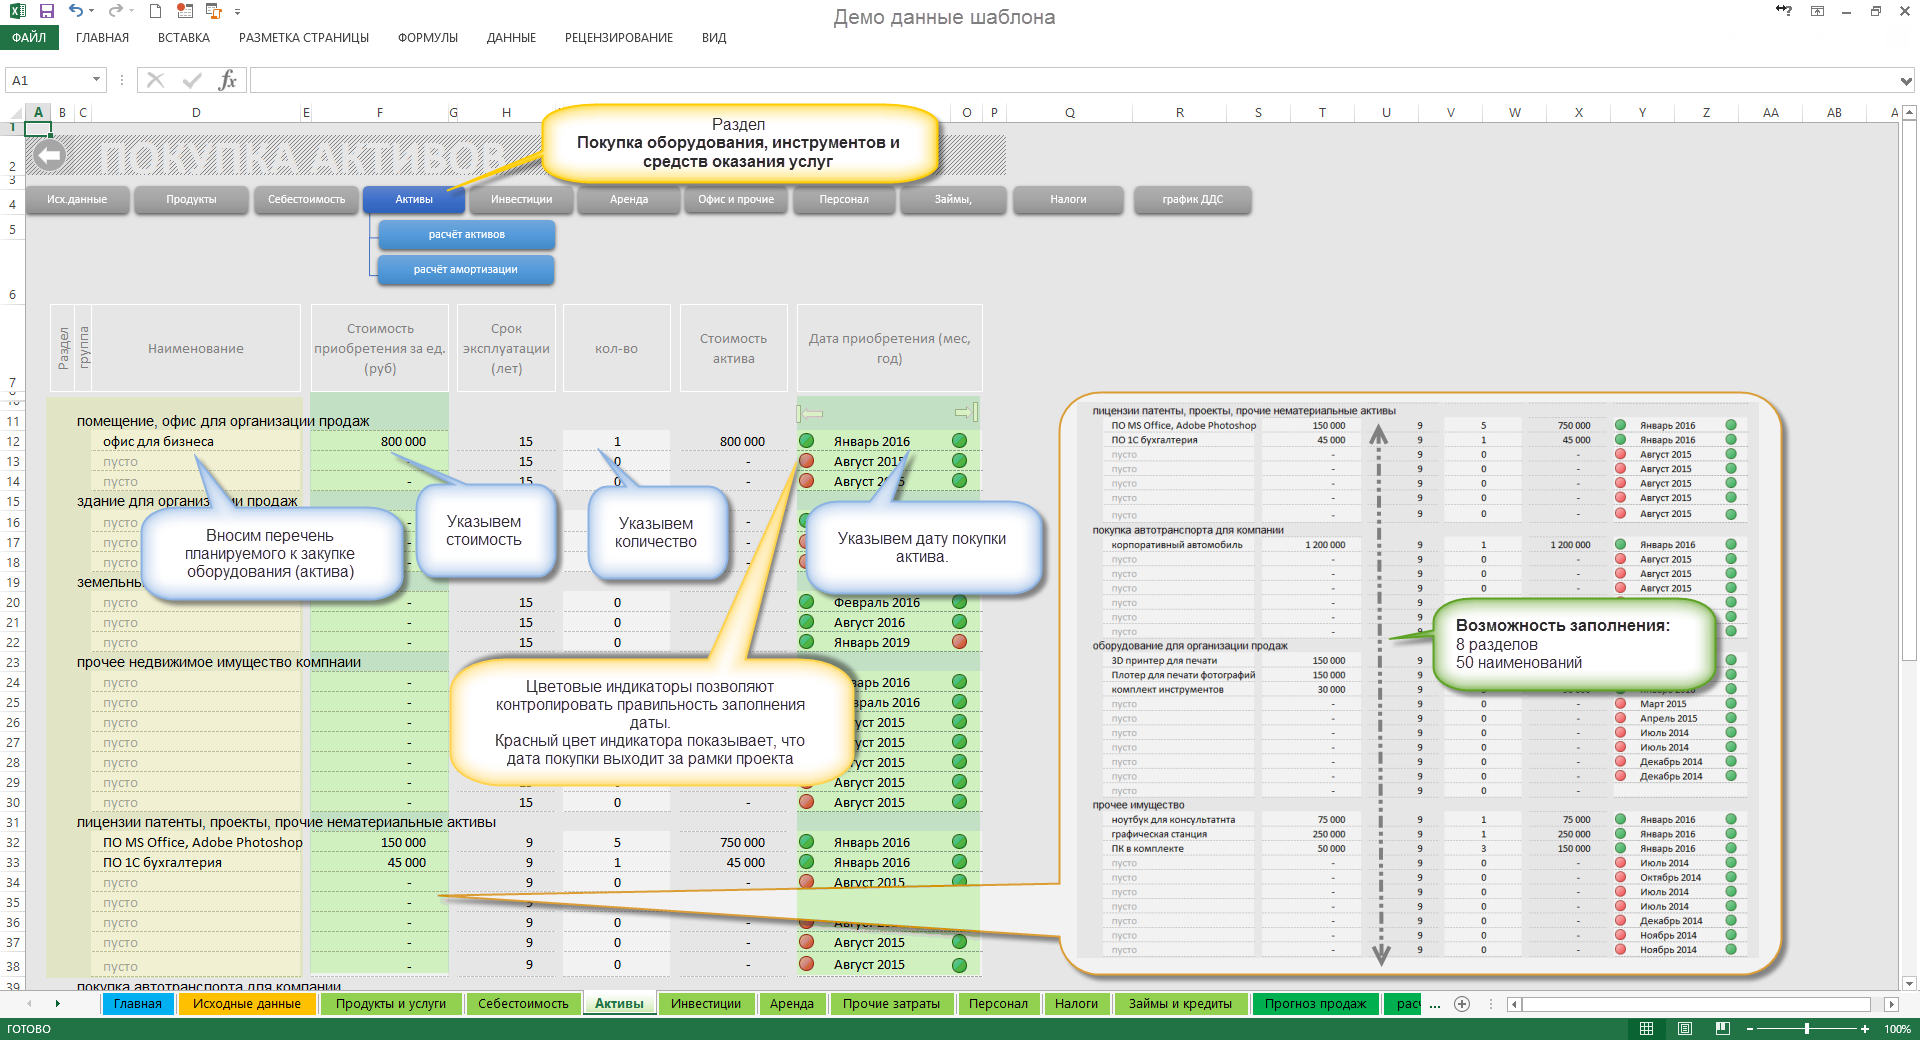Click the 'расчёт амортизации' blue button

(465, 270)
